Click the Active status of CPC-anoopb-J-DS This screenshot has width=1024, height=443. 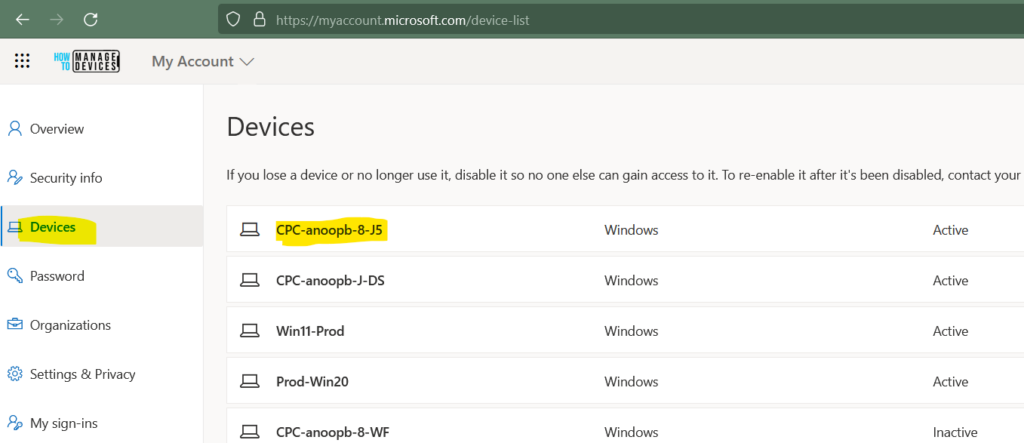pos(950,280)
